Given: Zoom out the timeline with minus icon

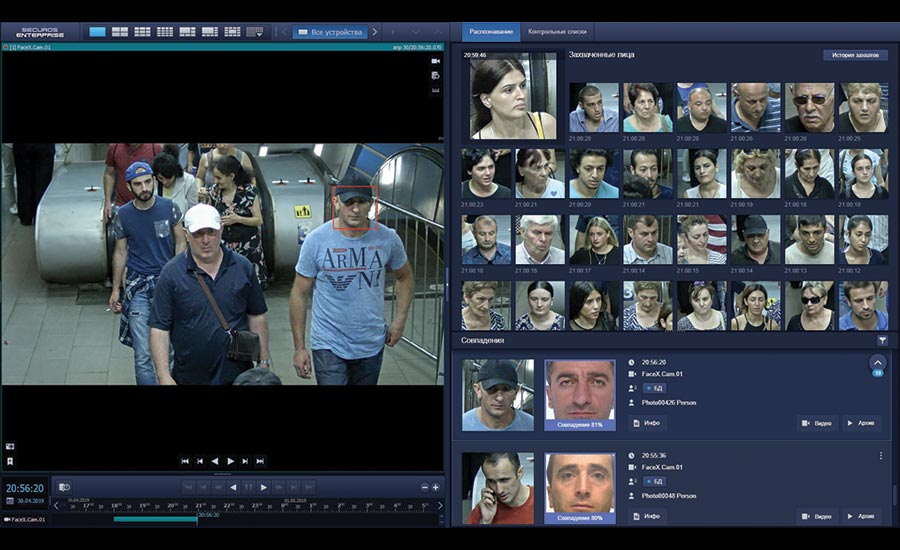Looking at the screenshot, I should coord(423,487).
